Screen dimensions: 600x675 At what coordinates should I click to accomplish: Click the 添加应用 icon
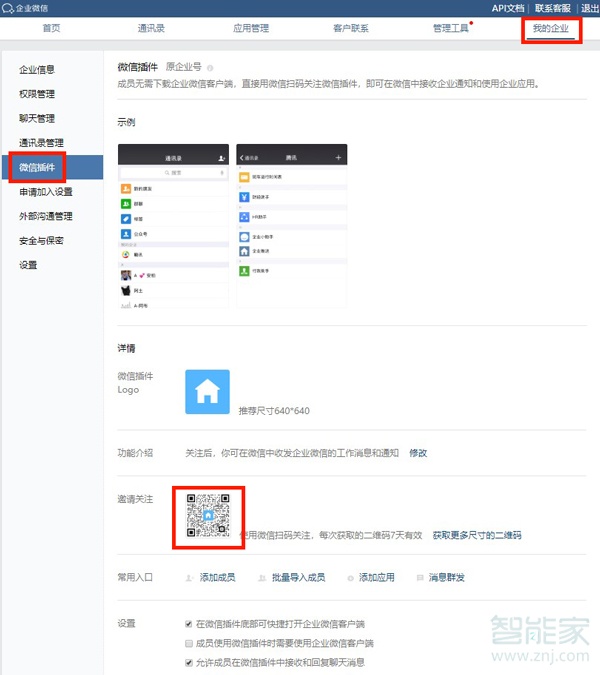349,577
